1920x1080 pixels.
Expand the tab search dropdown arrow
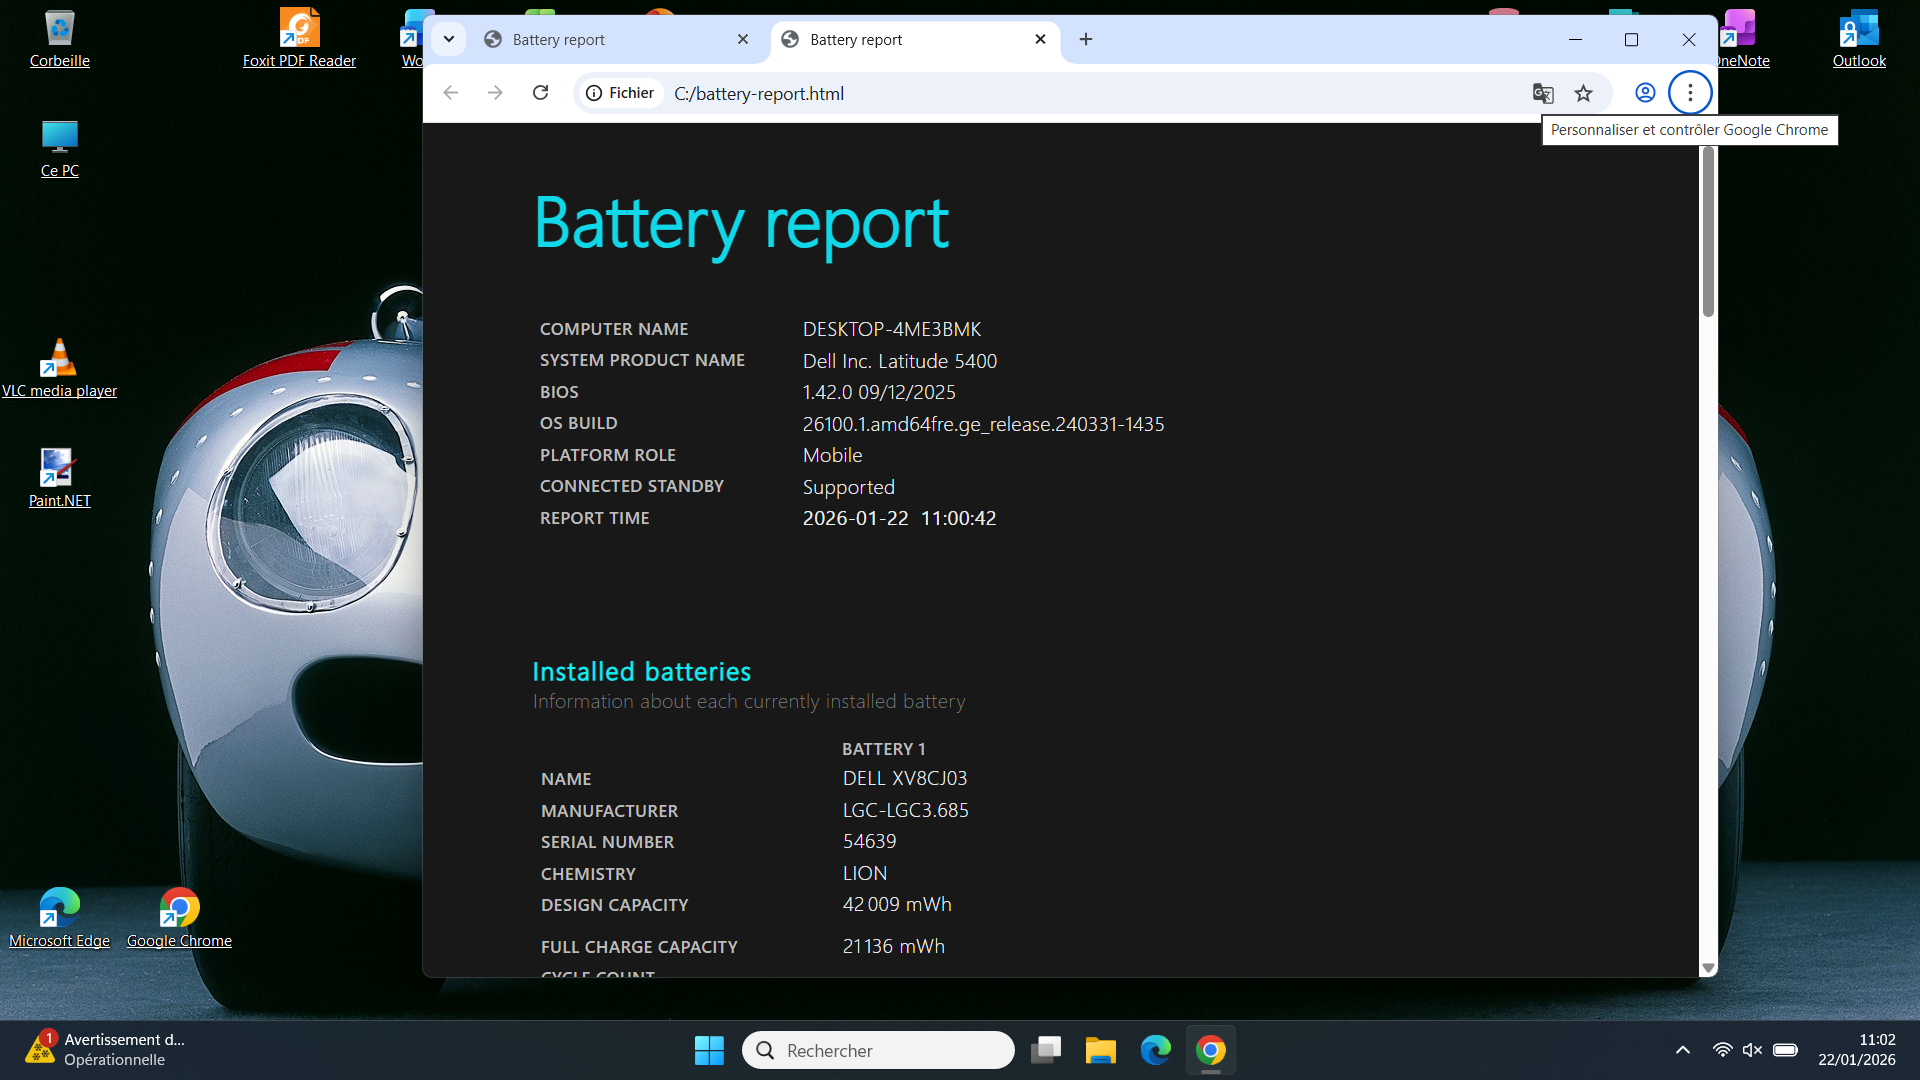(x=449, y=39)
